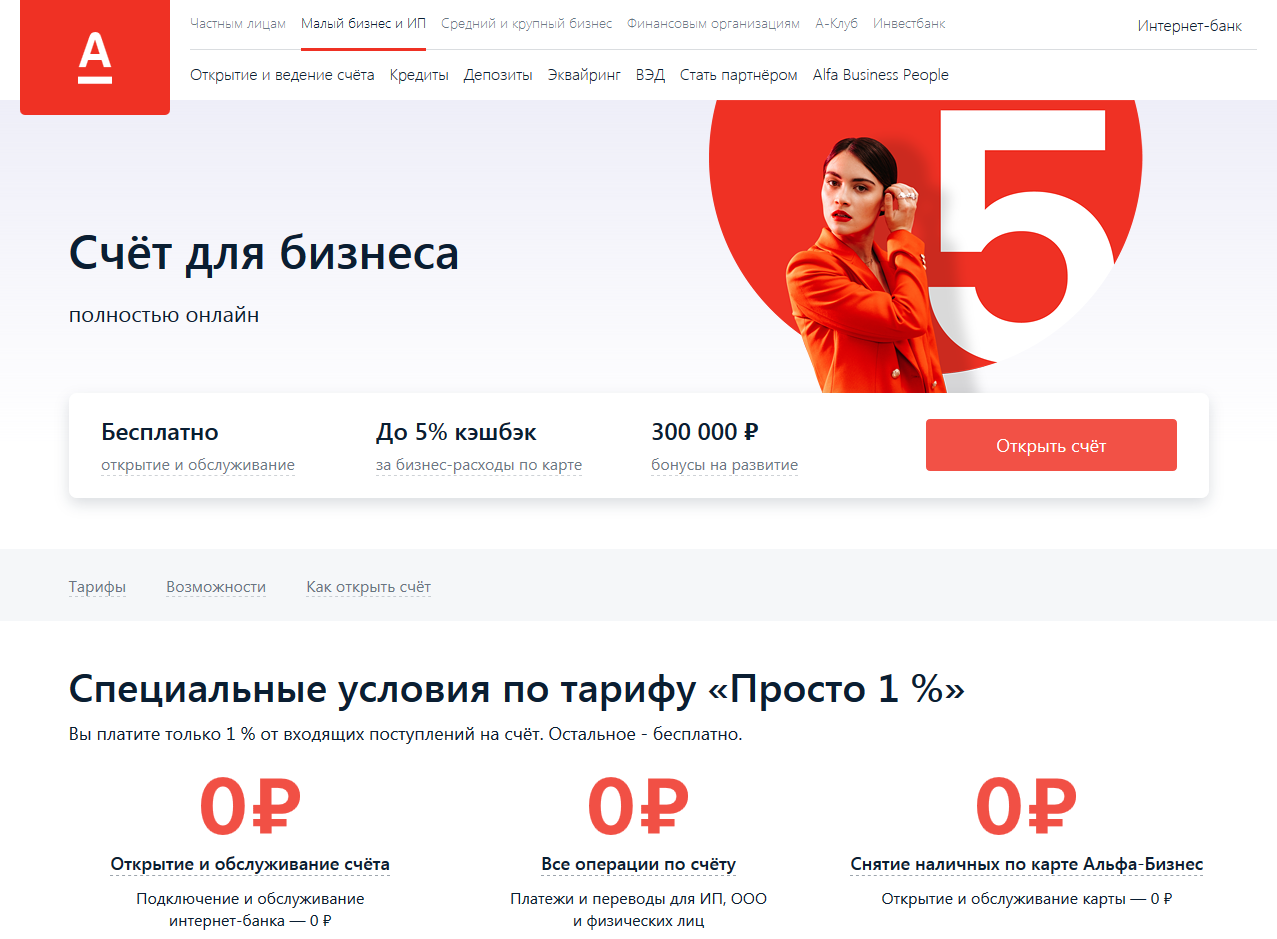
Task: Open the Частным лицам section
Action: (x=238, y=23)
